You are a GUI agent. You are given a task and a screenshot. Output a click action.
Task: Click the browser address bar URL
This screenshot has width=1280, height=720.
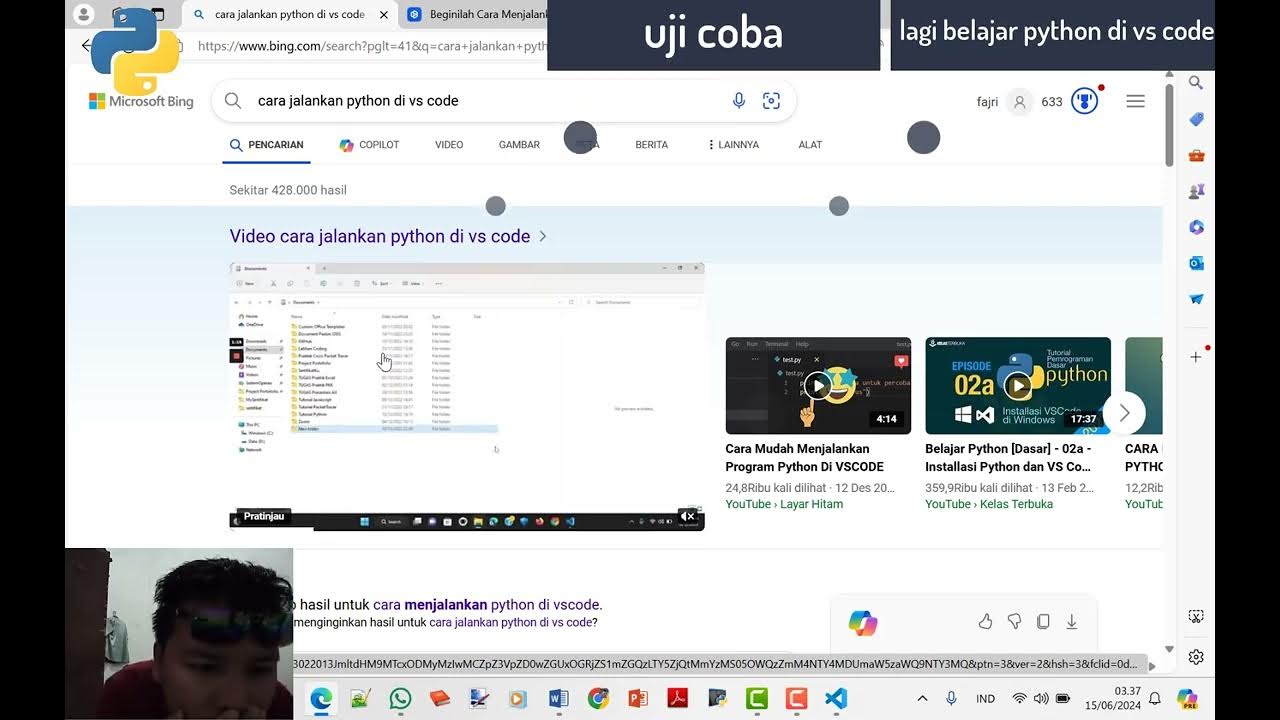pyautogui.click(x=372, y=46)
